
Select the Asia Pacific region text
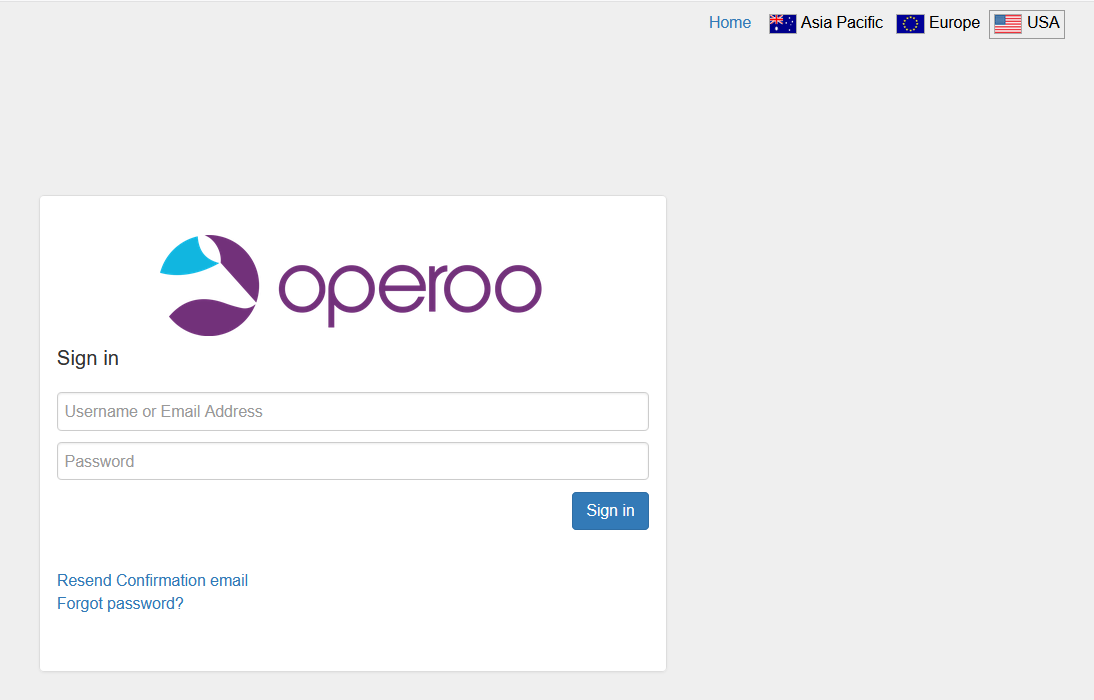coord(841,22)
